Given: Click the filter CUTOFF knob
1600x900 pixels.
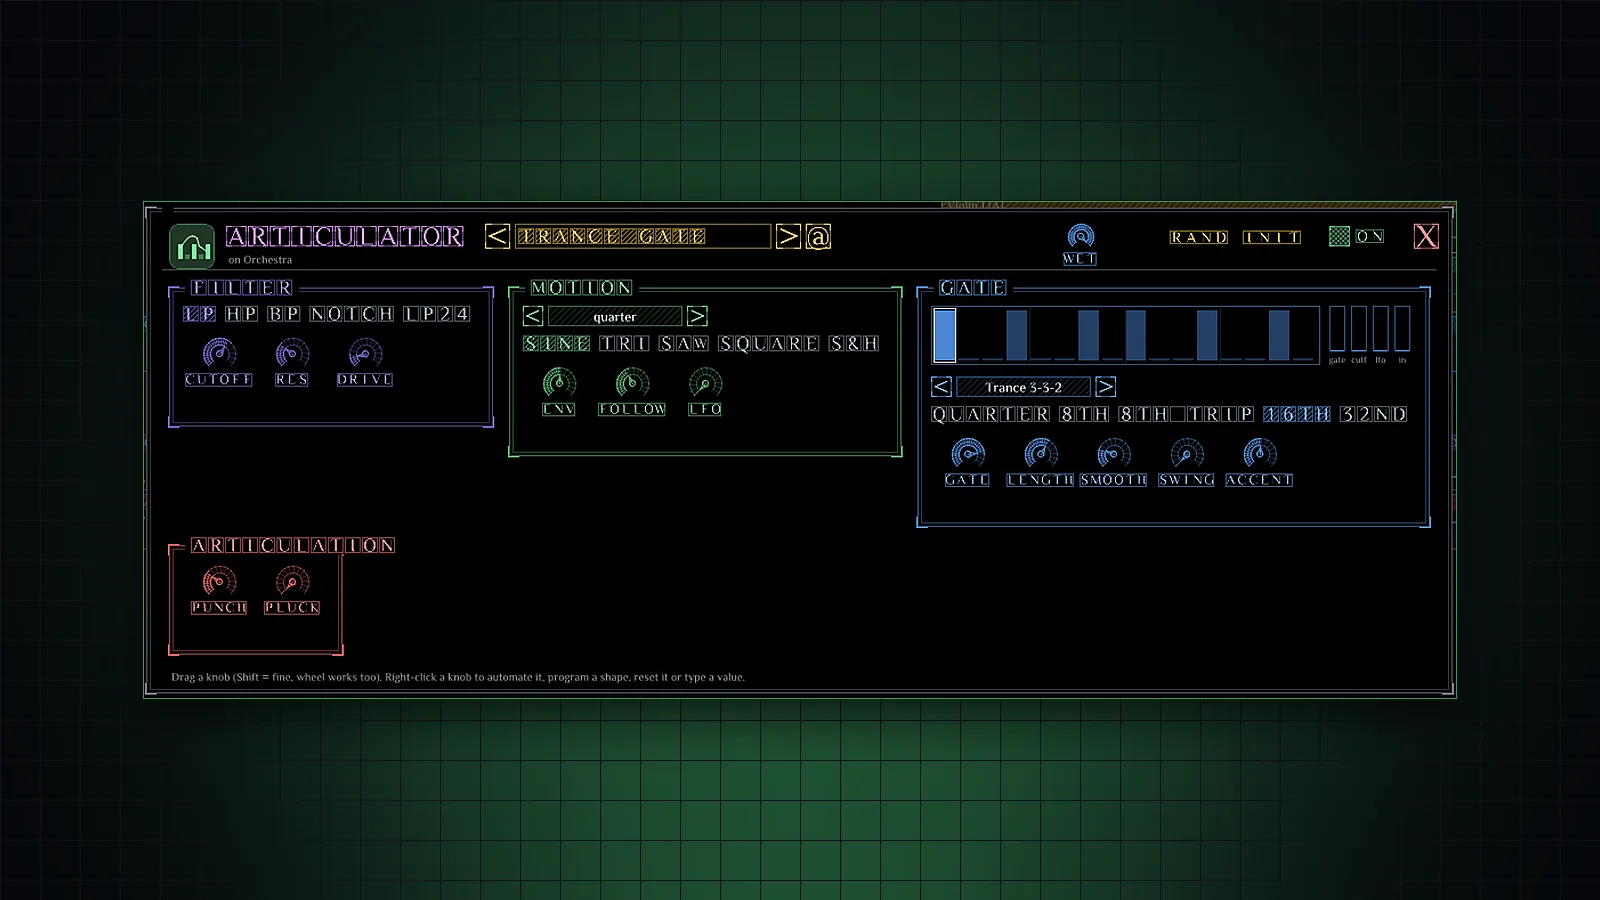Looking at the screenshot, I should click(x=219, y=353).
